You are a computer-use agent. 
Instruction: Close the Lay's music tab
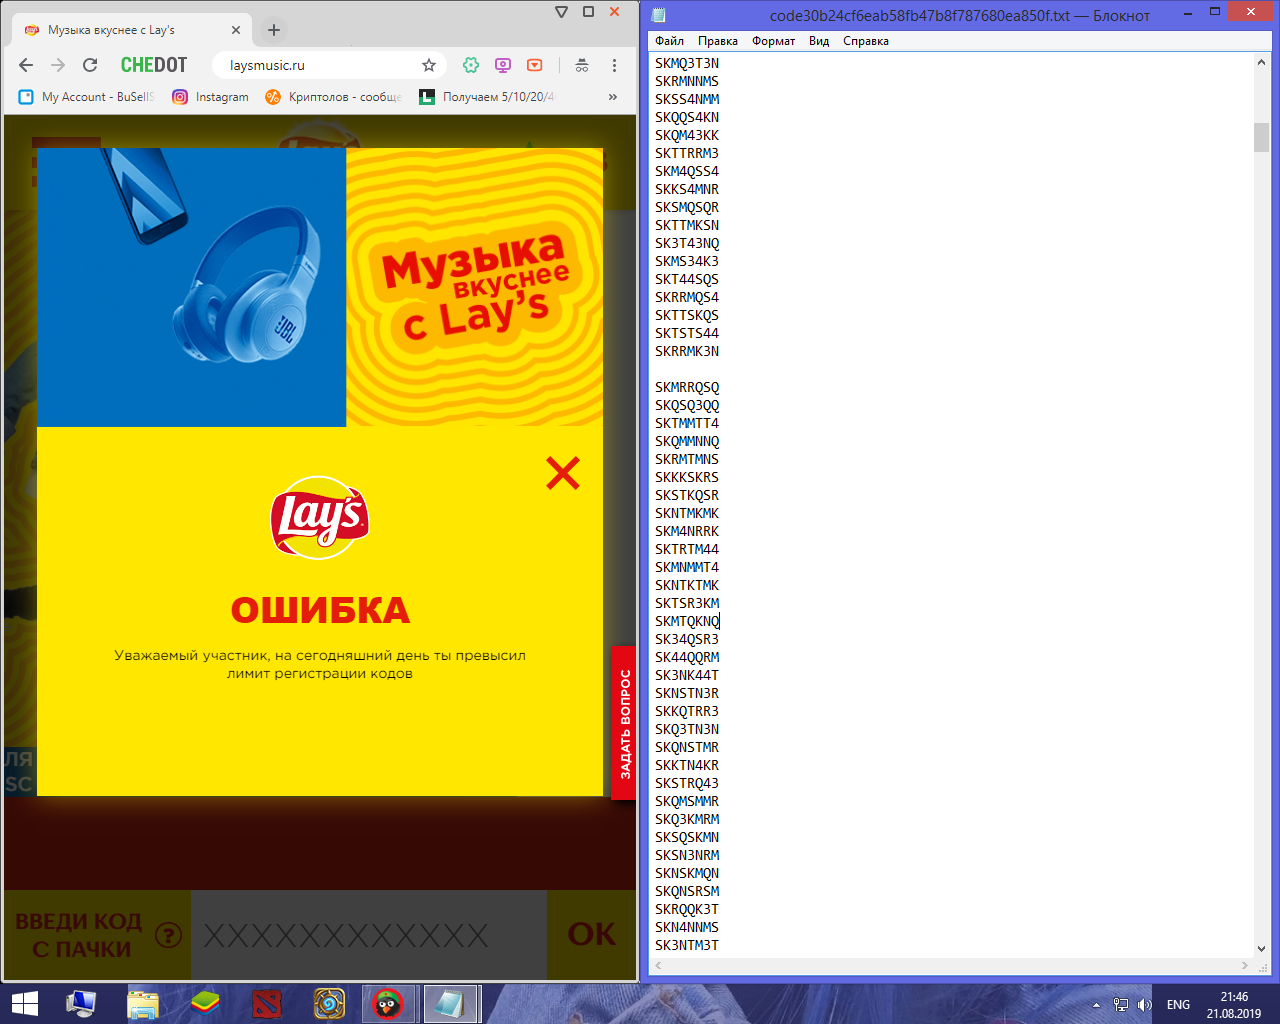[236, 30]
